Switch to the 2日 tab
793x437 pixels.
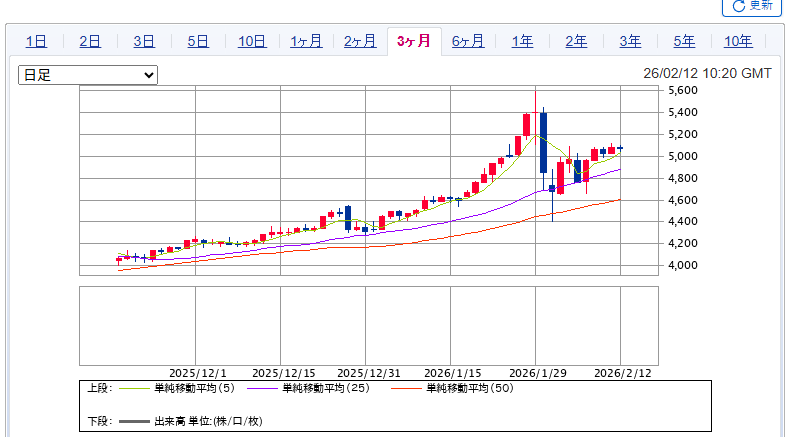coord(90,41)
